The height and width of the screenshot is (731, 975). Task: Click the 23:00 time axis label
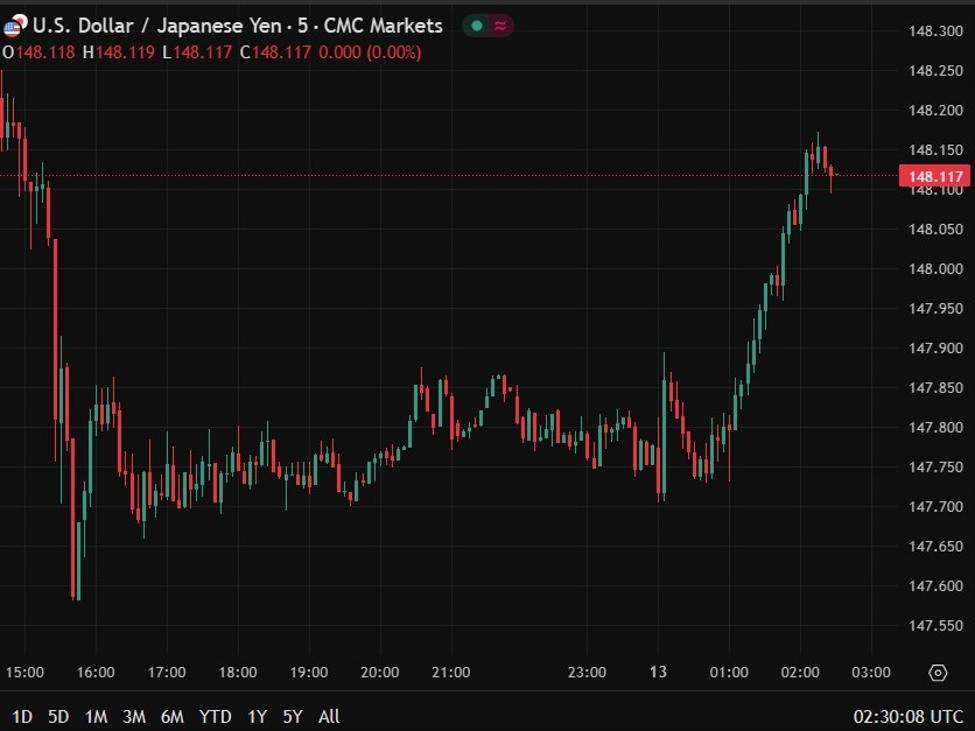click(587, 672)
